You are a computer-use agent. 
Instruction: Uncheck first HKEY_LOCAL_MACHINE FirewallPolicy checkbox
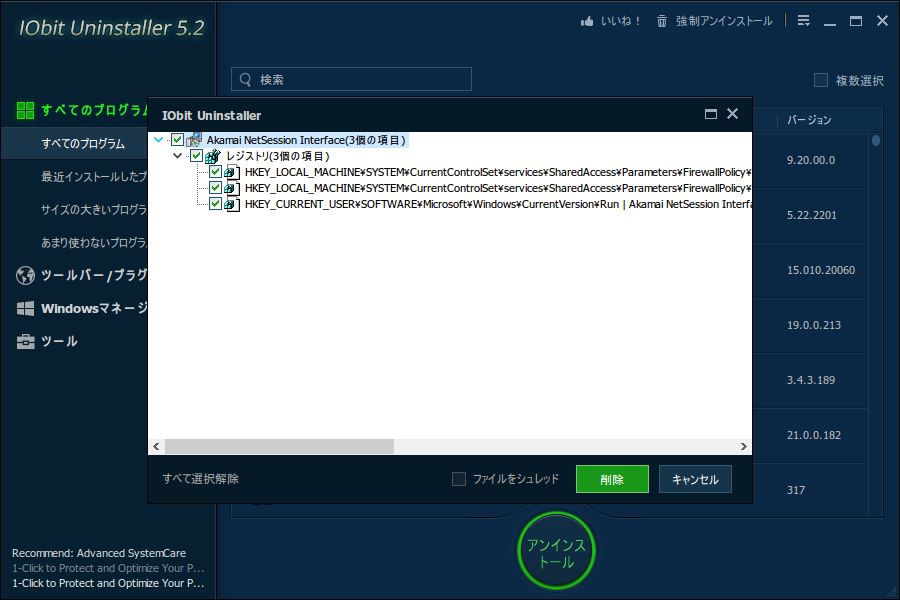pyautogui.click(x=215, y=172)
